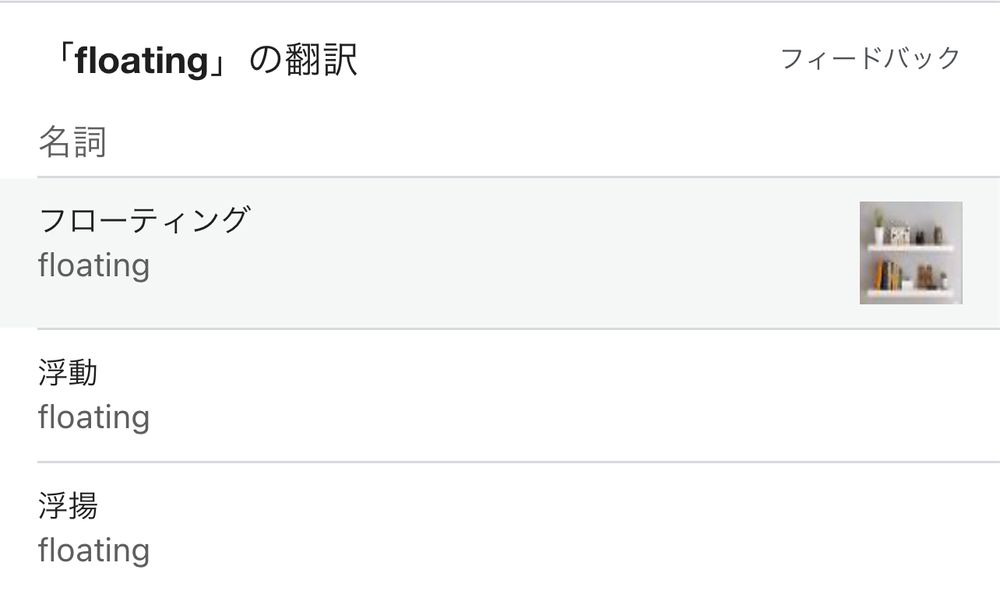Click divider between 浮動 and 浮揚
This screenshot has width=1000, height=611.
tap(500, 462)
